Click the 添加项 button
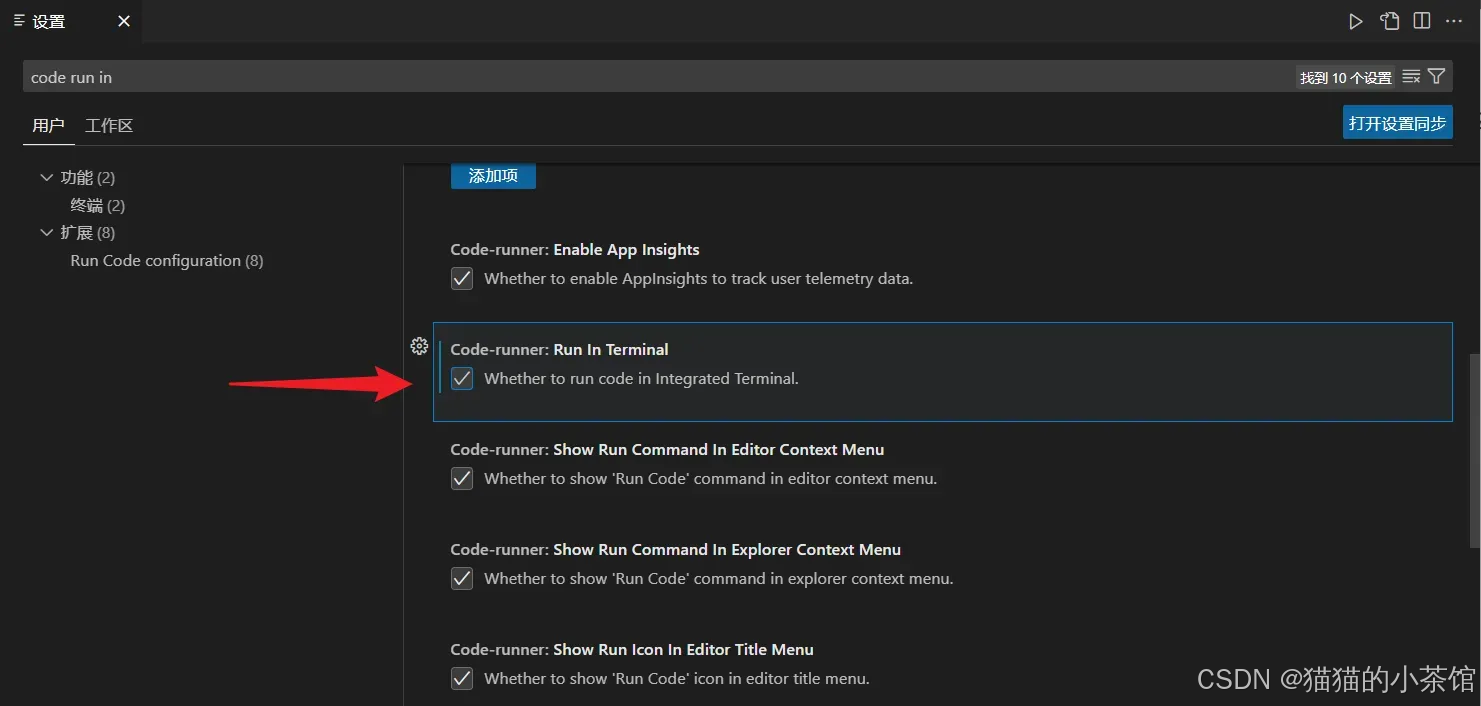This screenshot has width=1481, height=706. [x=493, y=176]
